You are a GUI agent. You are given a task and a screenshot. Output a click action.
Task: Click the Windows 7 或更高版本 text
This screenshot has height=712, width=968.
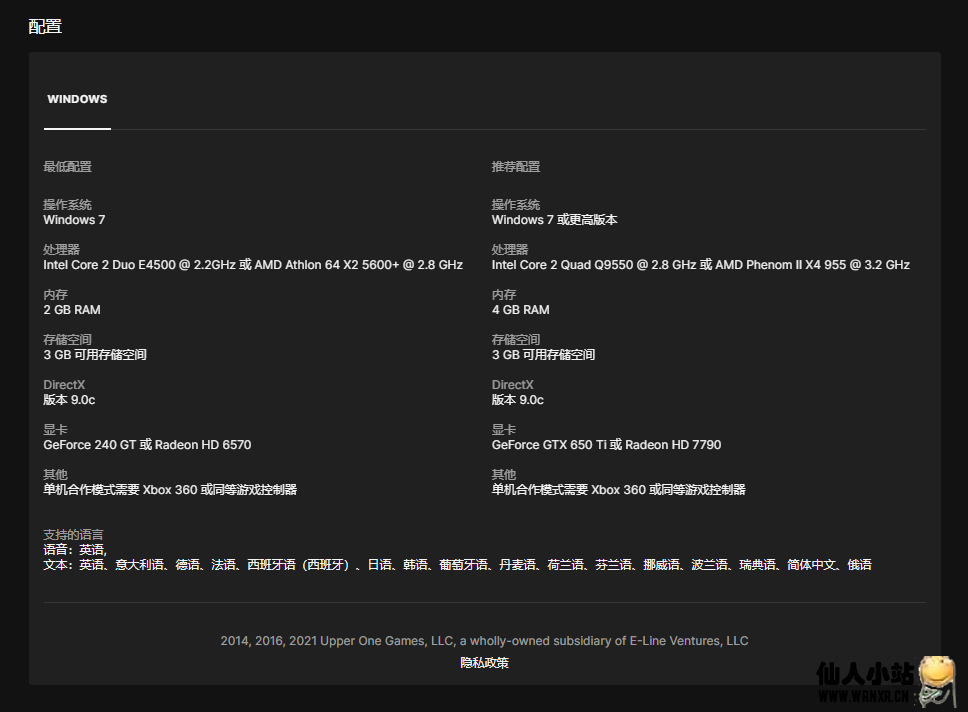(554, 220)
